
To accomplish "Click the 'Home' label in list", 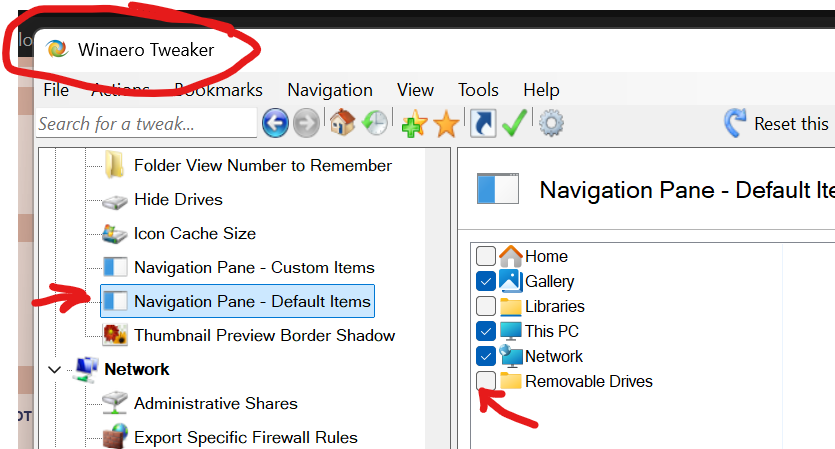I will coord(546,256).
